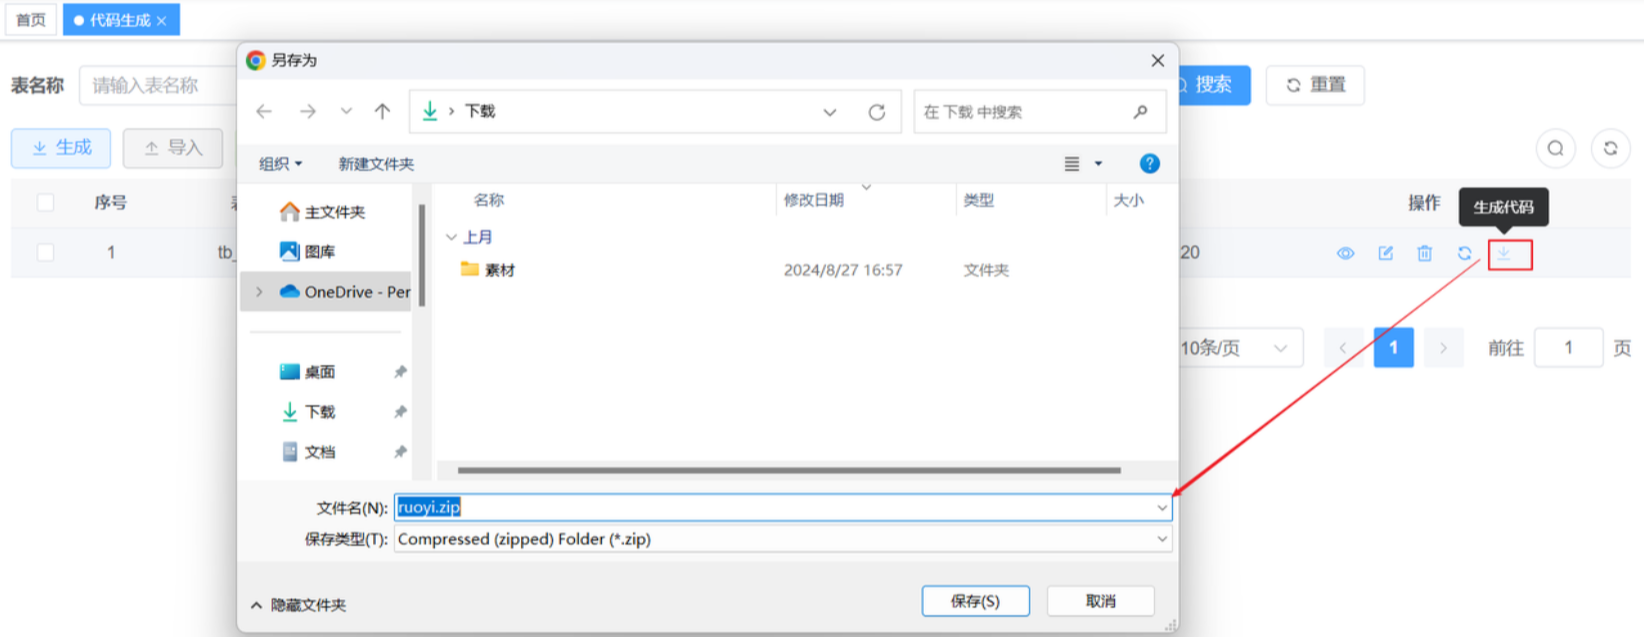
Task: Expand the OneDrive tree item
Action: tap(260, 292)
